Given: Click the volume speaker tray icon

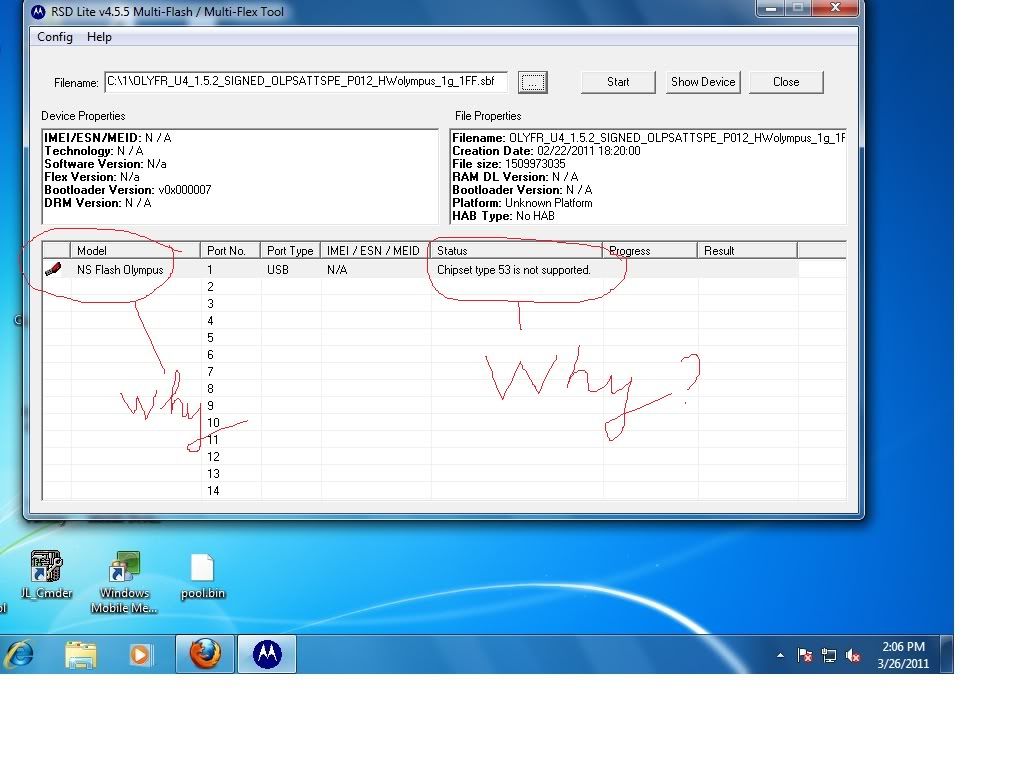Looking at the screenshot, I should (x=853, y=656).
